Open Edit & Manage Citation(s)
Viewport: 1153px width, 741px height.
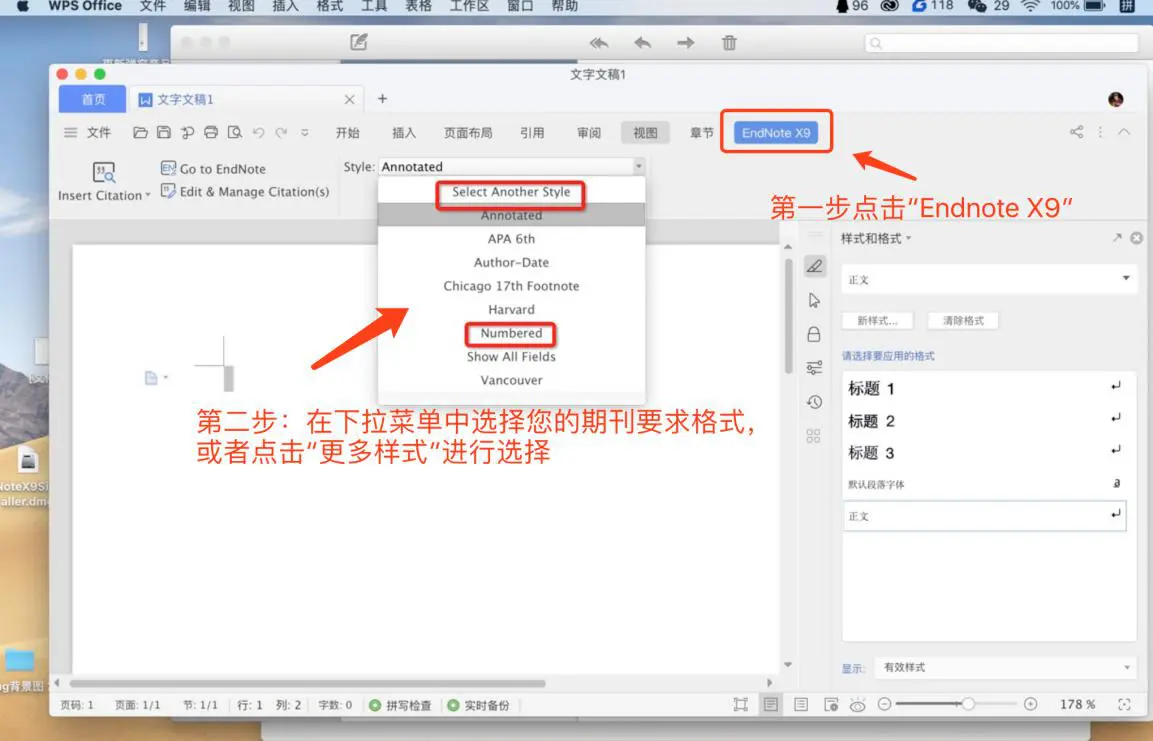pyautogui.click(x=245, y=192)
